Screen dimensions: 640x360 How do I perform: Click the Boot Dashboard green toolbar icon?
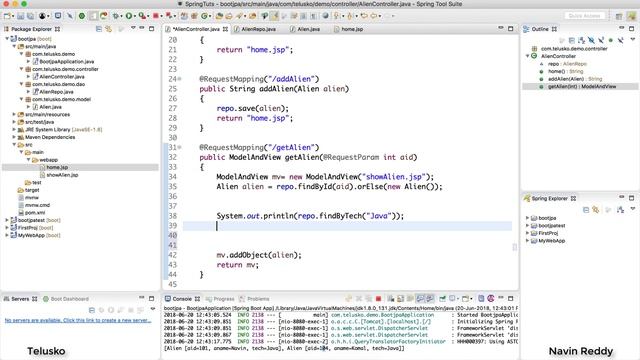click(x=82, y=16)
